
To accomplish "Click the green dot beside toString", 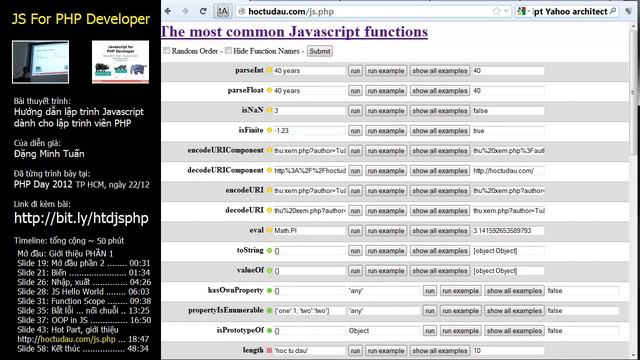I will pyautogui.click(x=269, y=250).
